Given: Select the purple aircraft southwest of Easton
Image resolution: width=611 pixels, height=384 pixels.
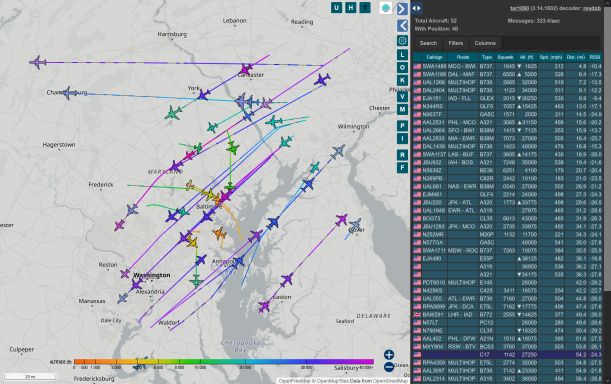Looking at the screenshot, I should coord(264,306).
